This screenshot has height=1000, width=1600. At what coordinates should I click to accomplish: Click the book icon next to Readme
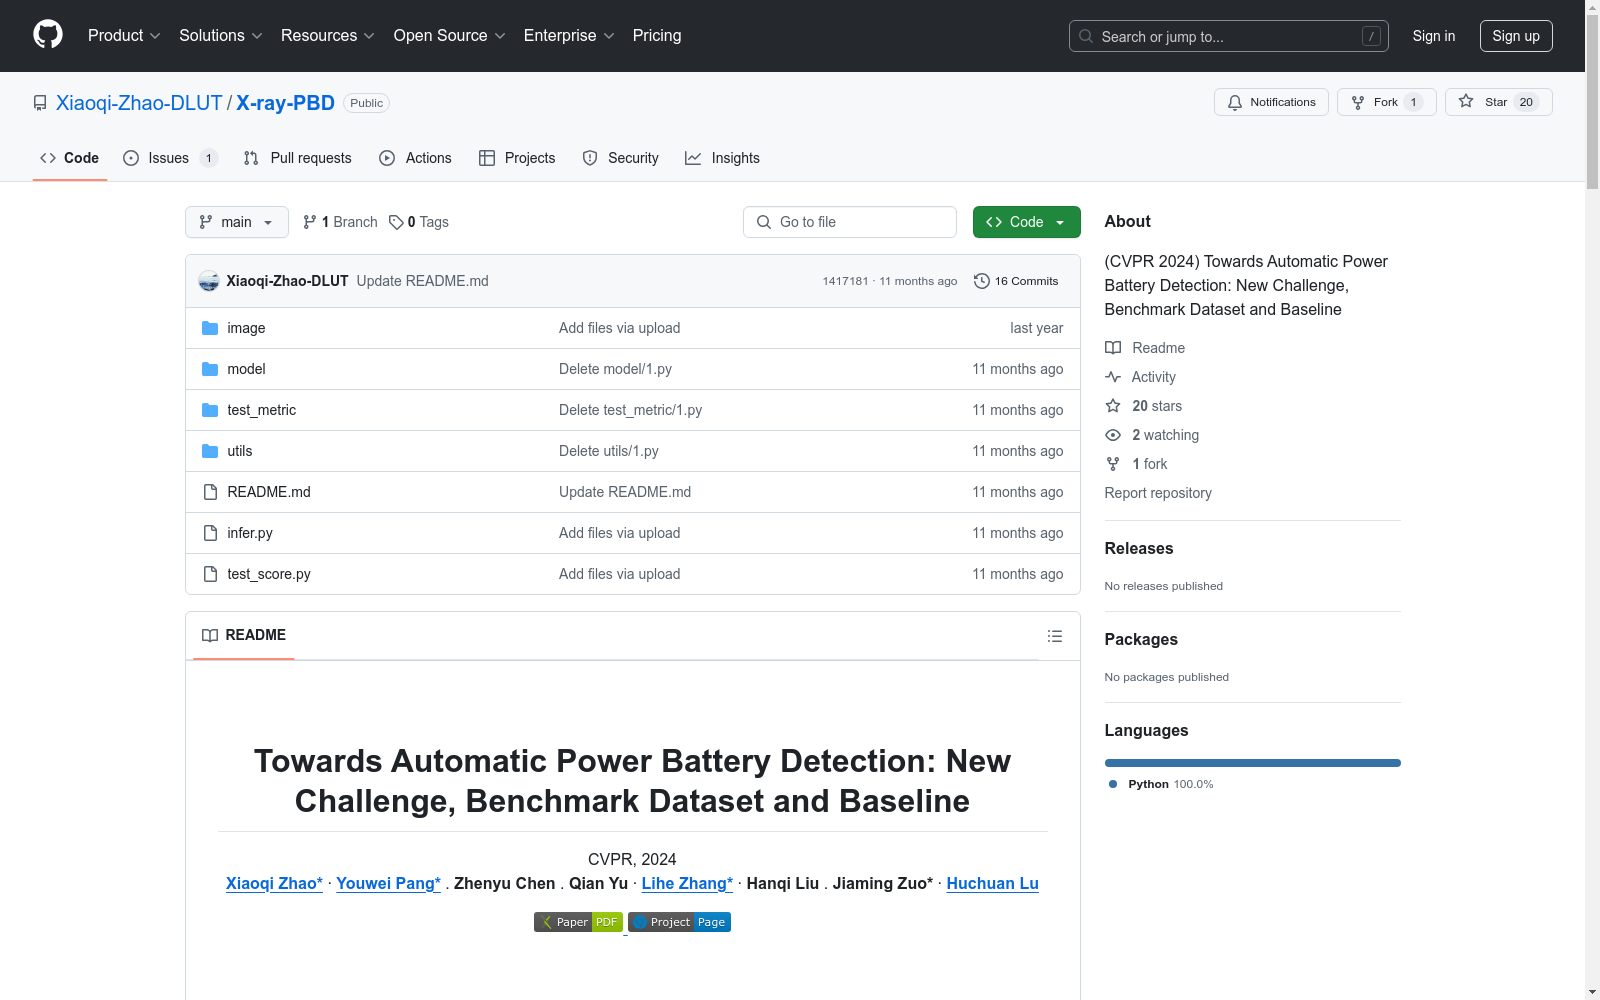(1113, 348)
